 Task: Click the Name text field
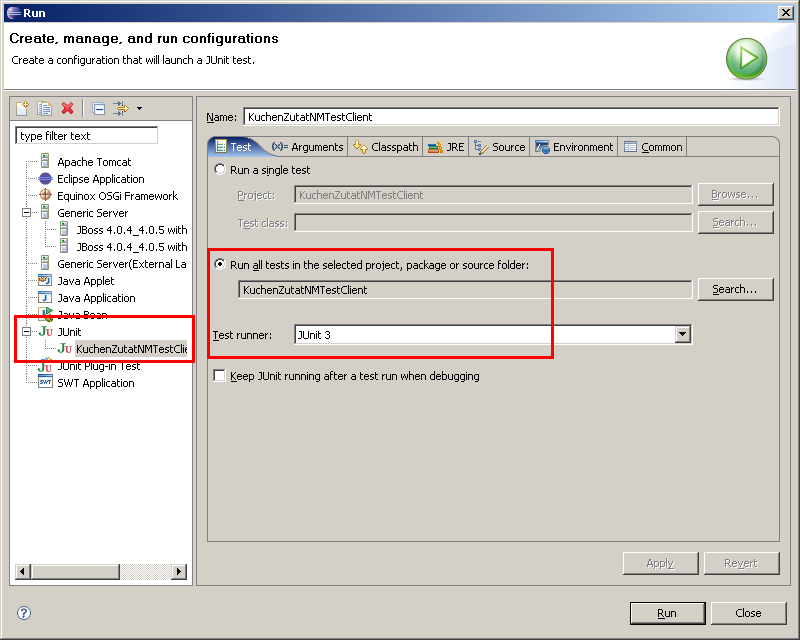point(511,117)
